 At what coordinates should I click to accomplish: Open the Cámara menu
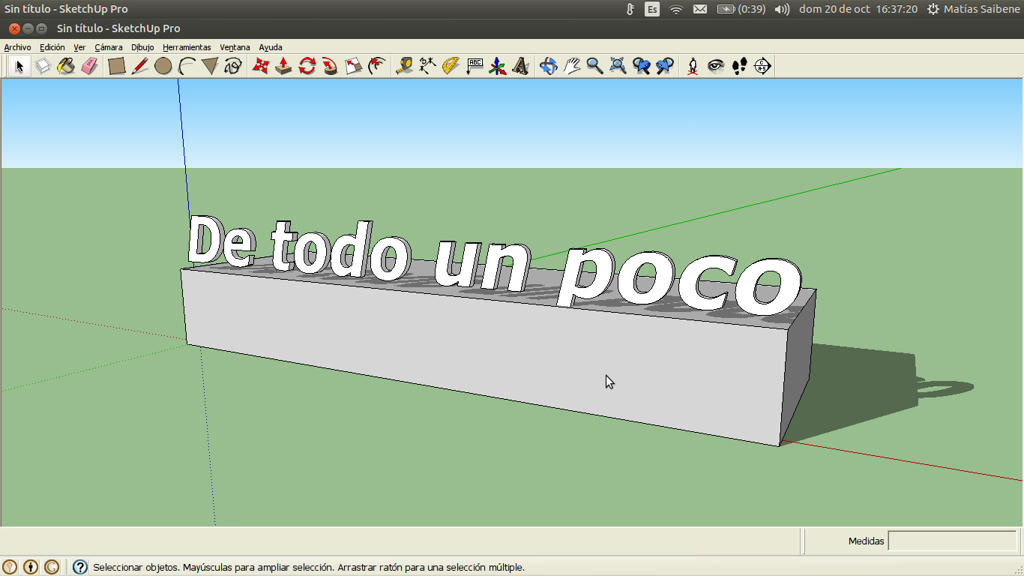108,47
